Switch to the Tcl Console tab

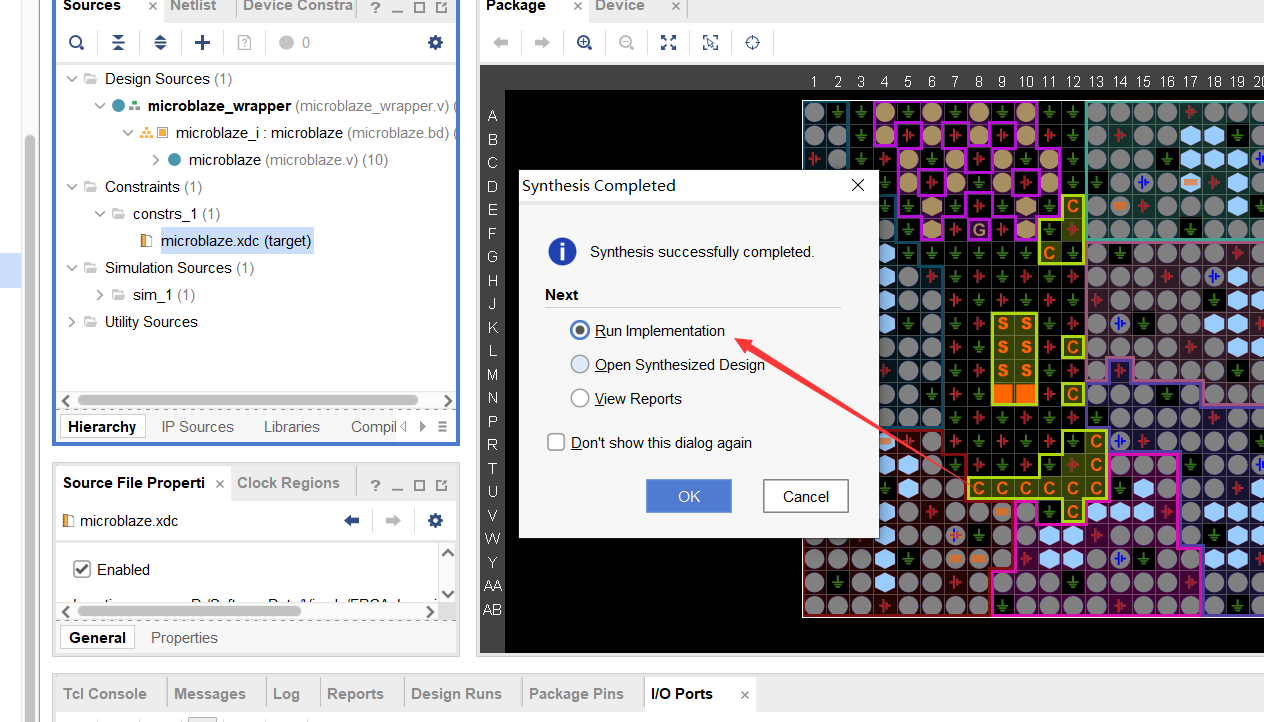coord(105,694)
